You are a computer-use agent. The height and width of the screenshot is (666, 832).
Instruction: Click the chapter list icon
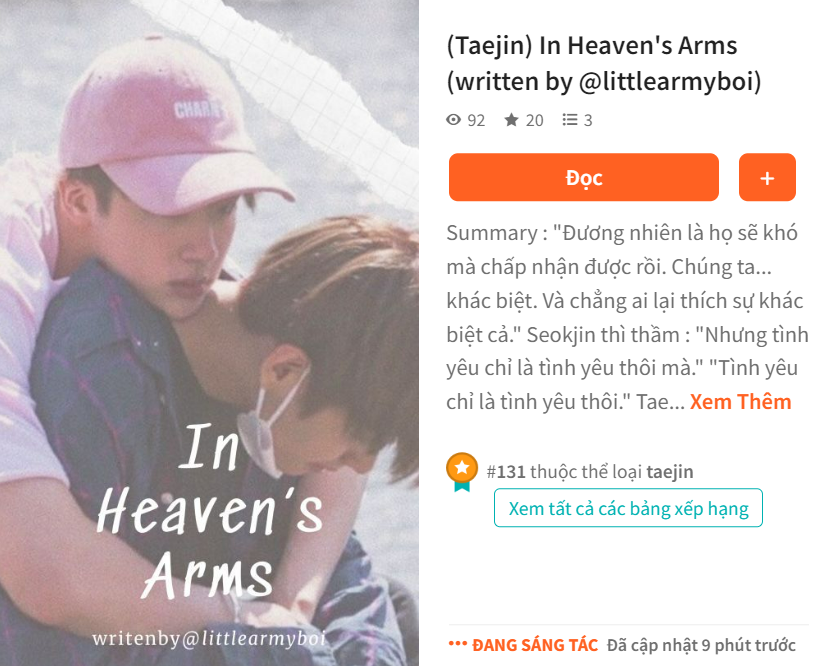pyautogui.click(x=569, y=120)
